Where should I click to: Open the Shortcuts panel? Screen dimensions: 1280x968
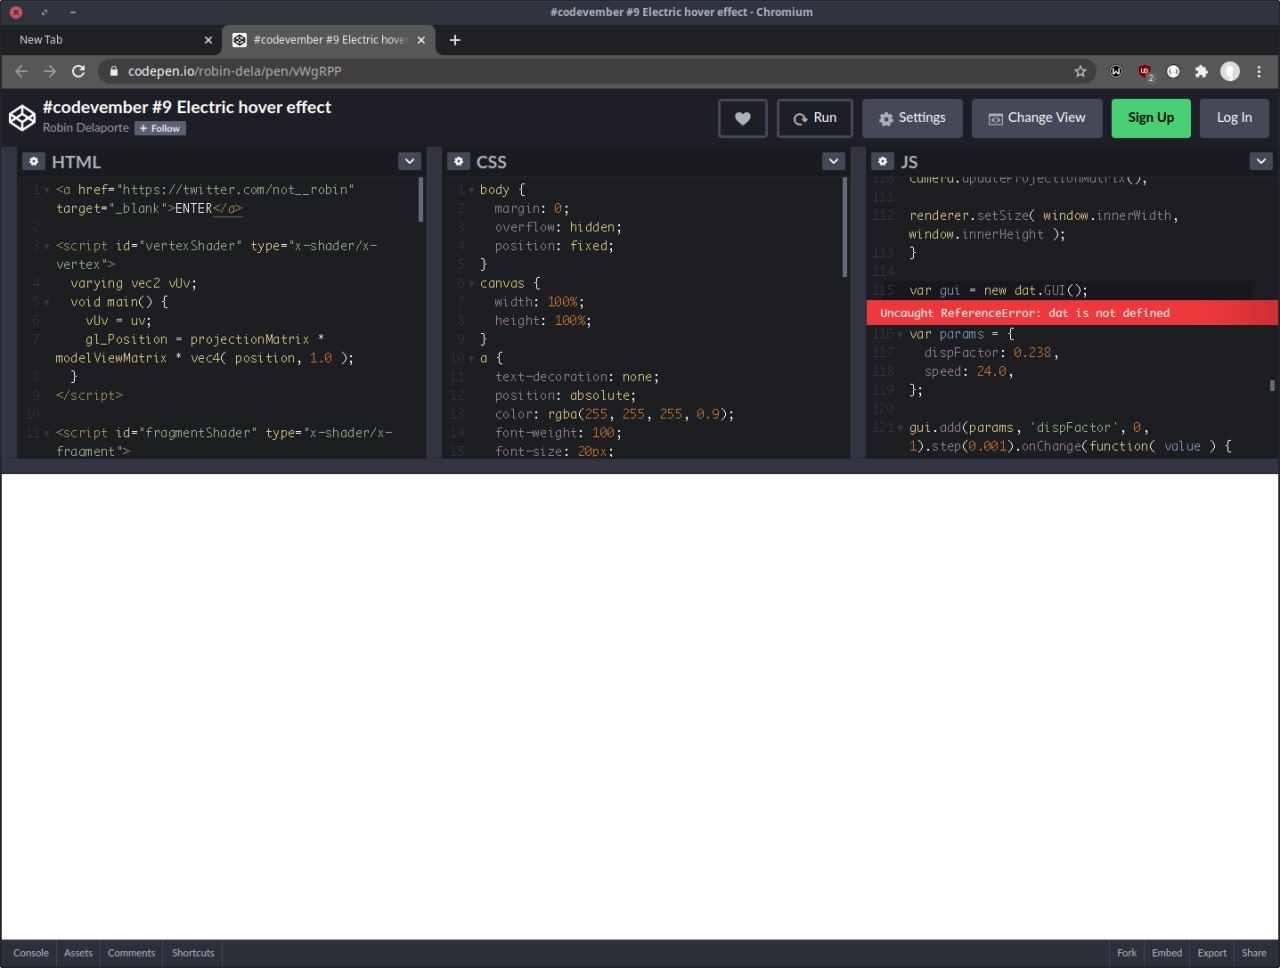193,953
